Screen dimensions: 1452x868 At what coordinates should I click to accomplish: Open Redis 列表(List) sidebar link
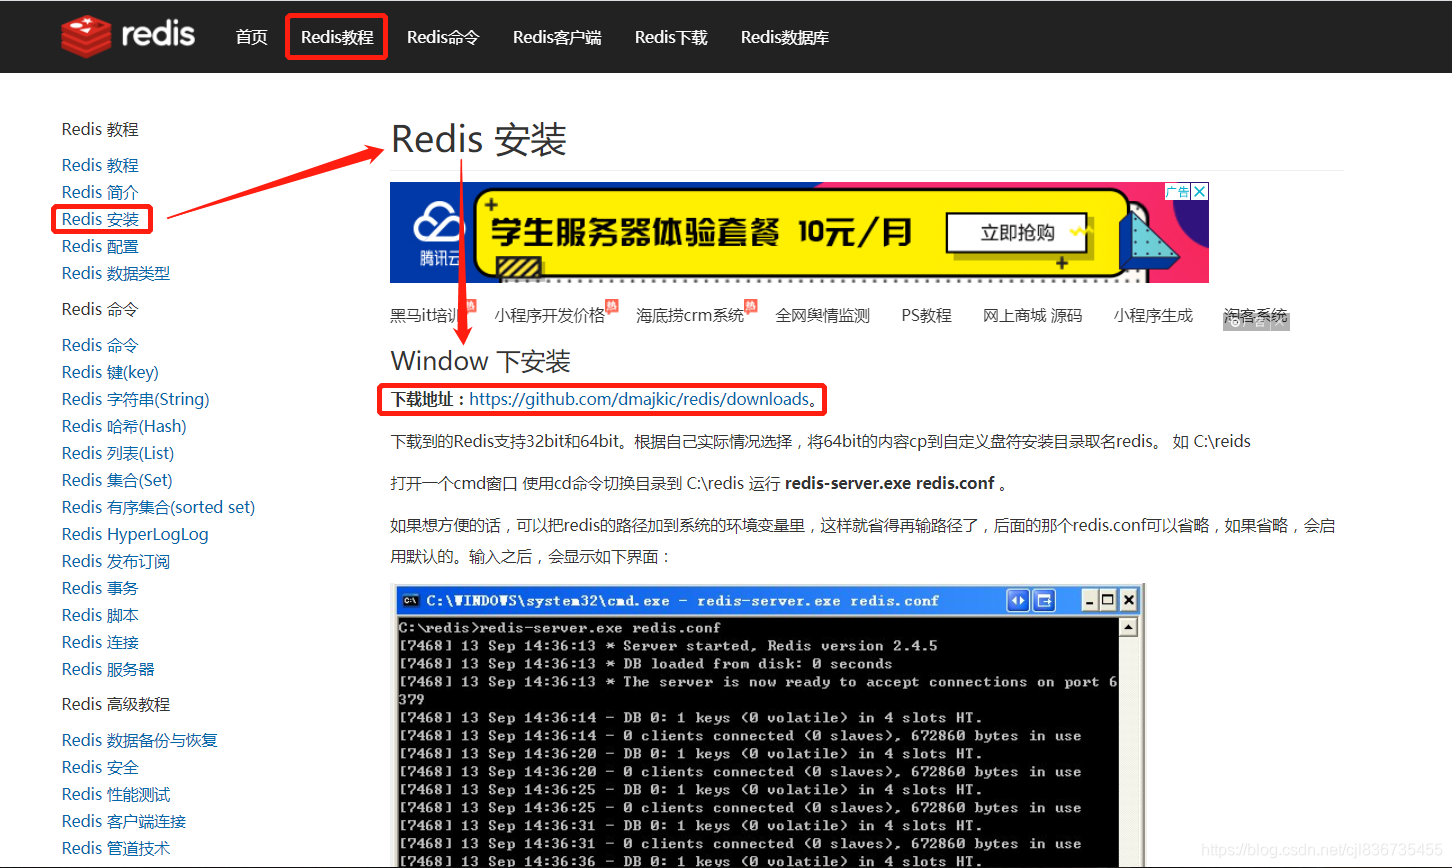point(118,453)
